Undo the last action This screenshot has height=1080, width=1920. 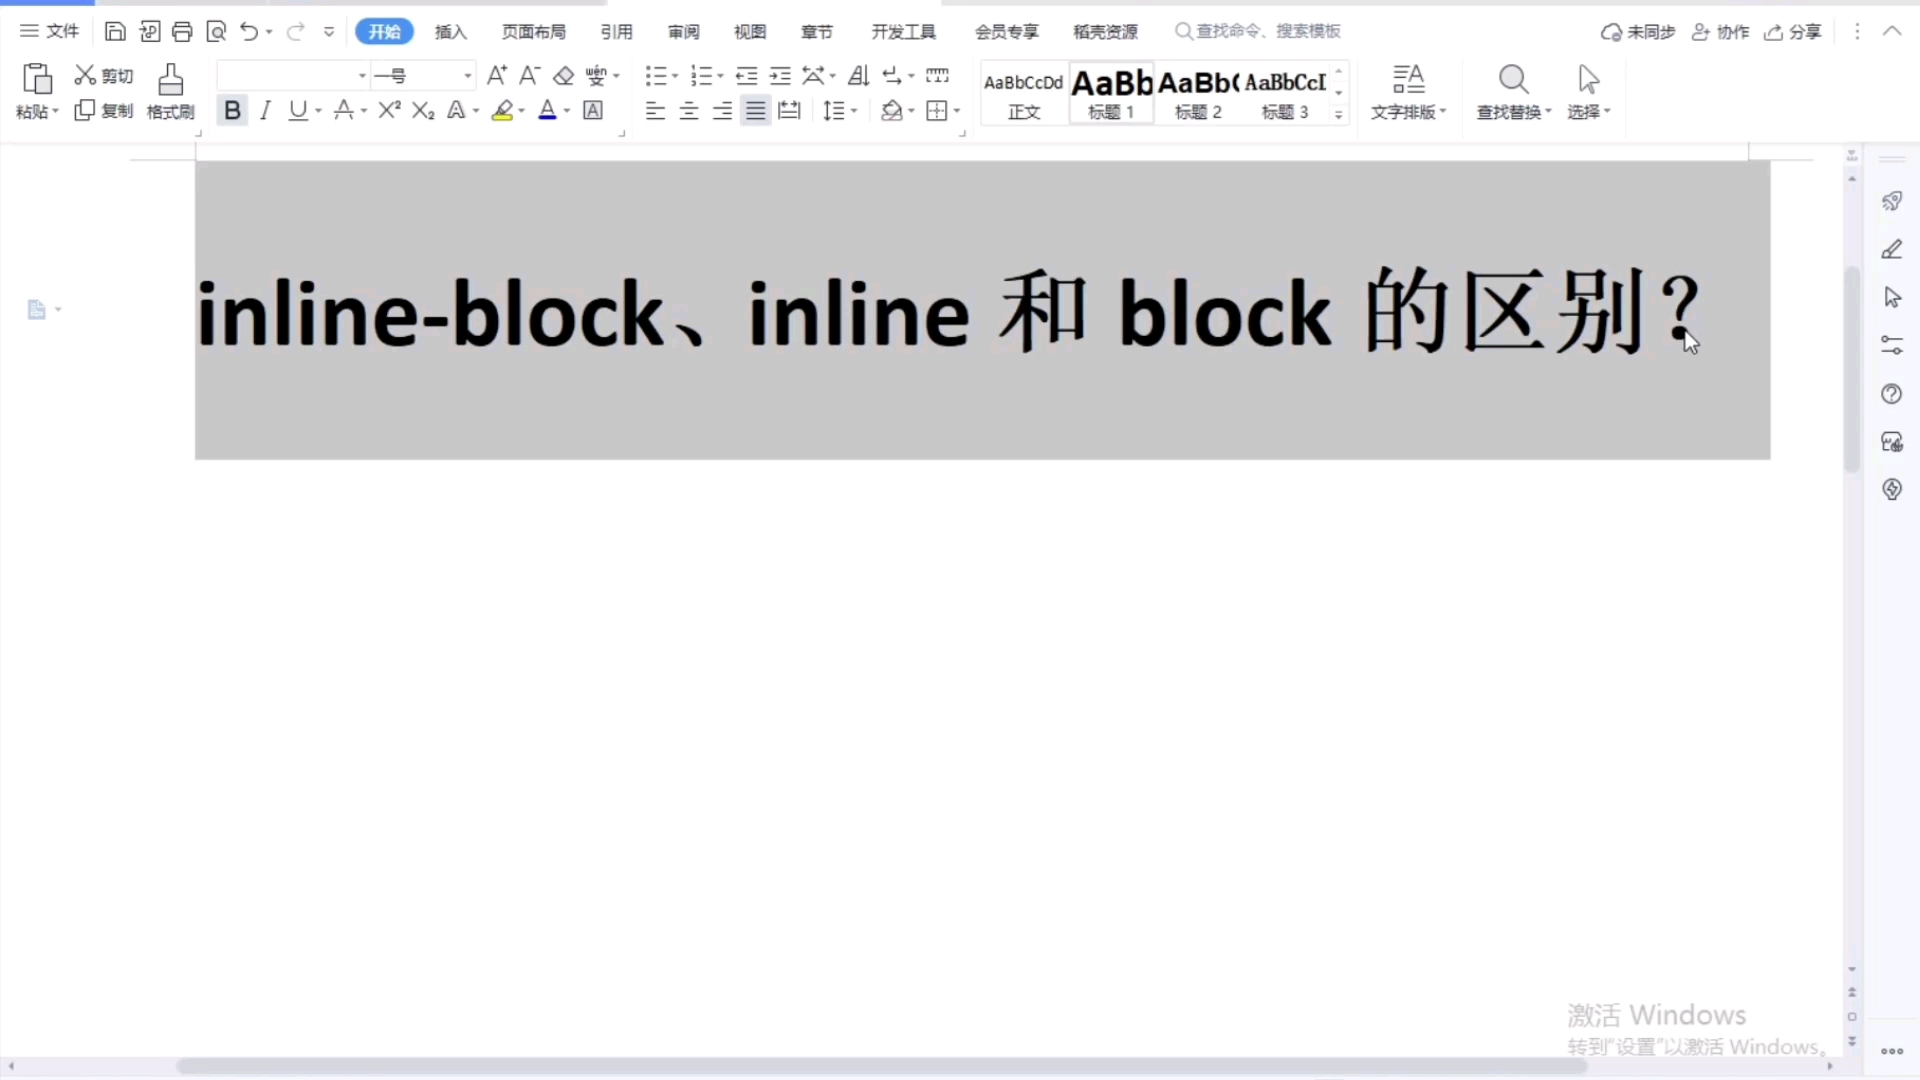249,32
